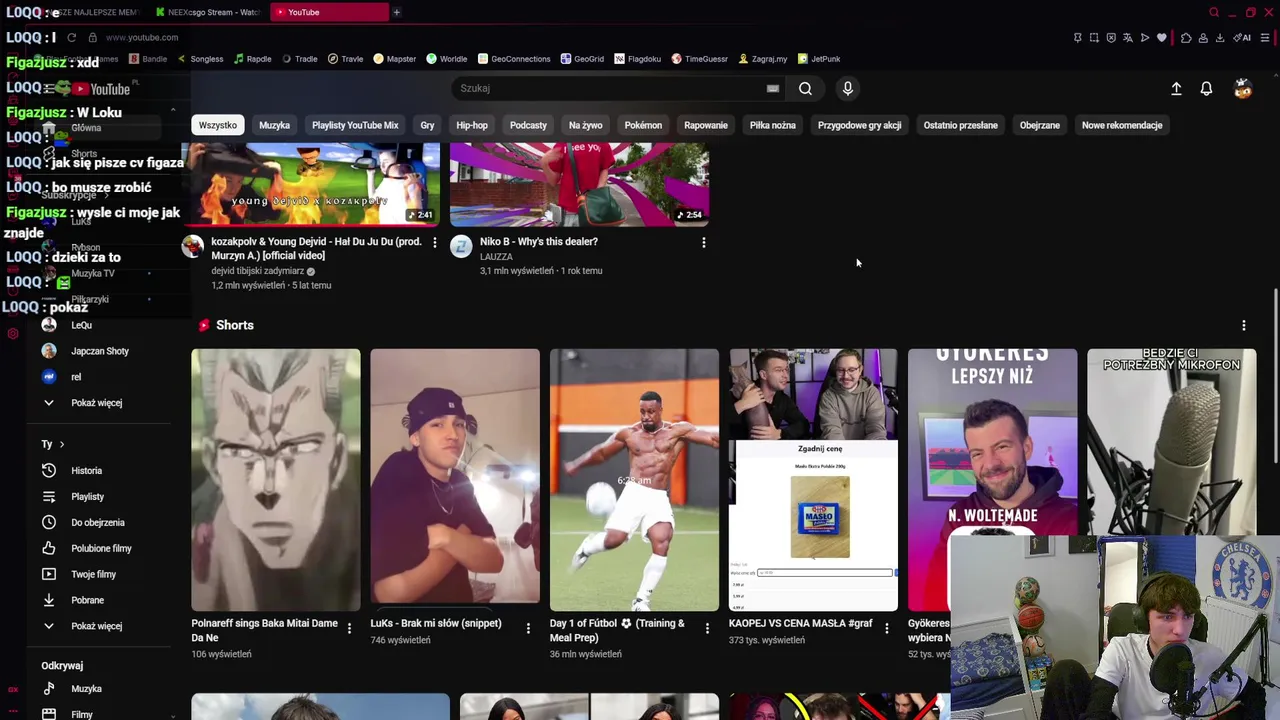Screen dimensions: 1280x720
Task: Open the GeoGrid bookmark
Action: [582, 59]
